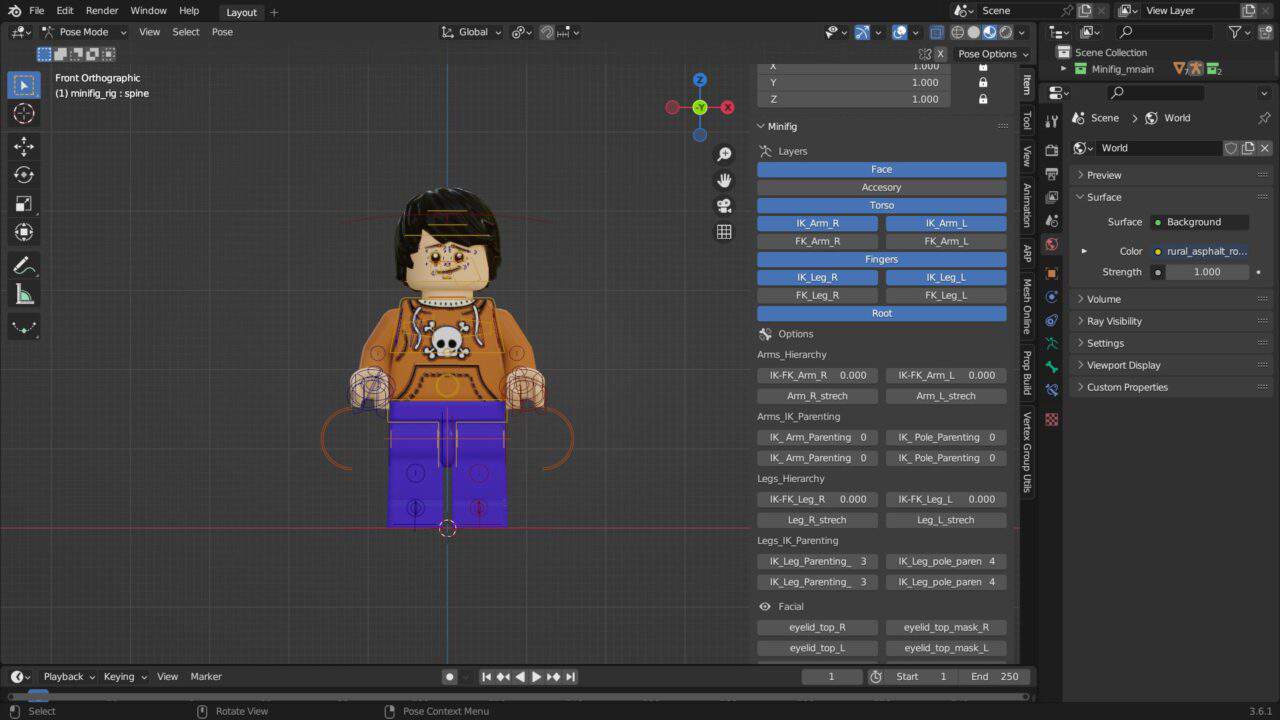Open the File menu
Screen dimensions: 1280x720
(x=36, y=11)
